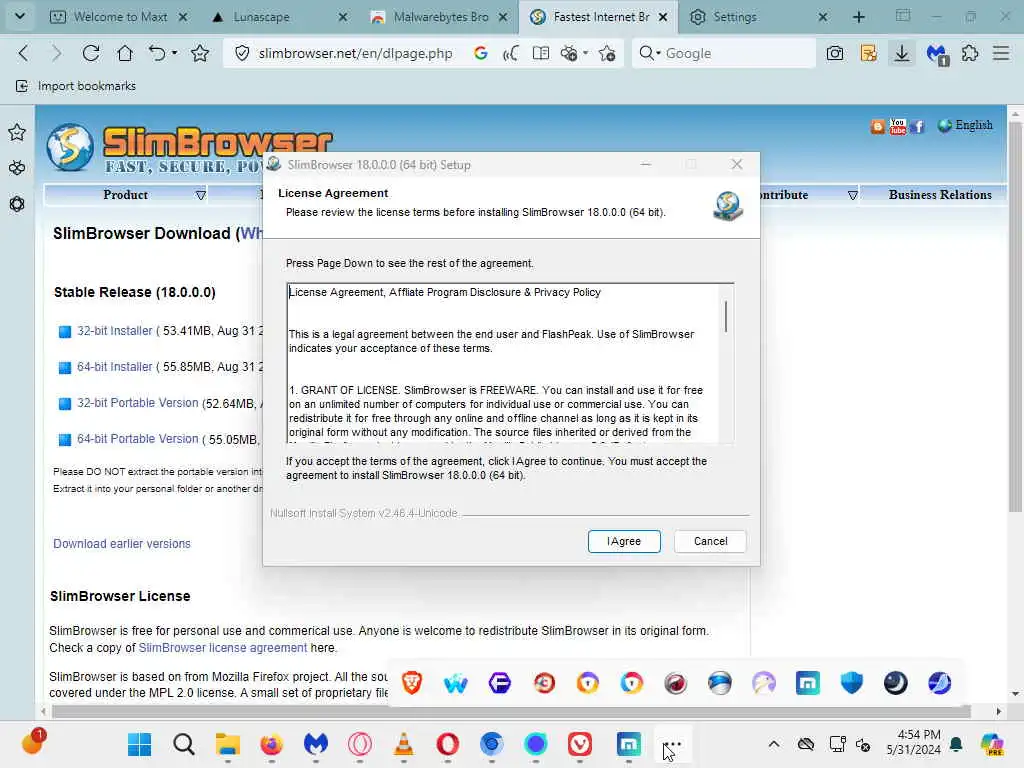Viewport: 1024px width, 768px height.
Task: Open the browser home page
Action: coord(125,53)
